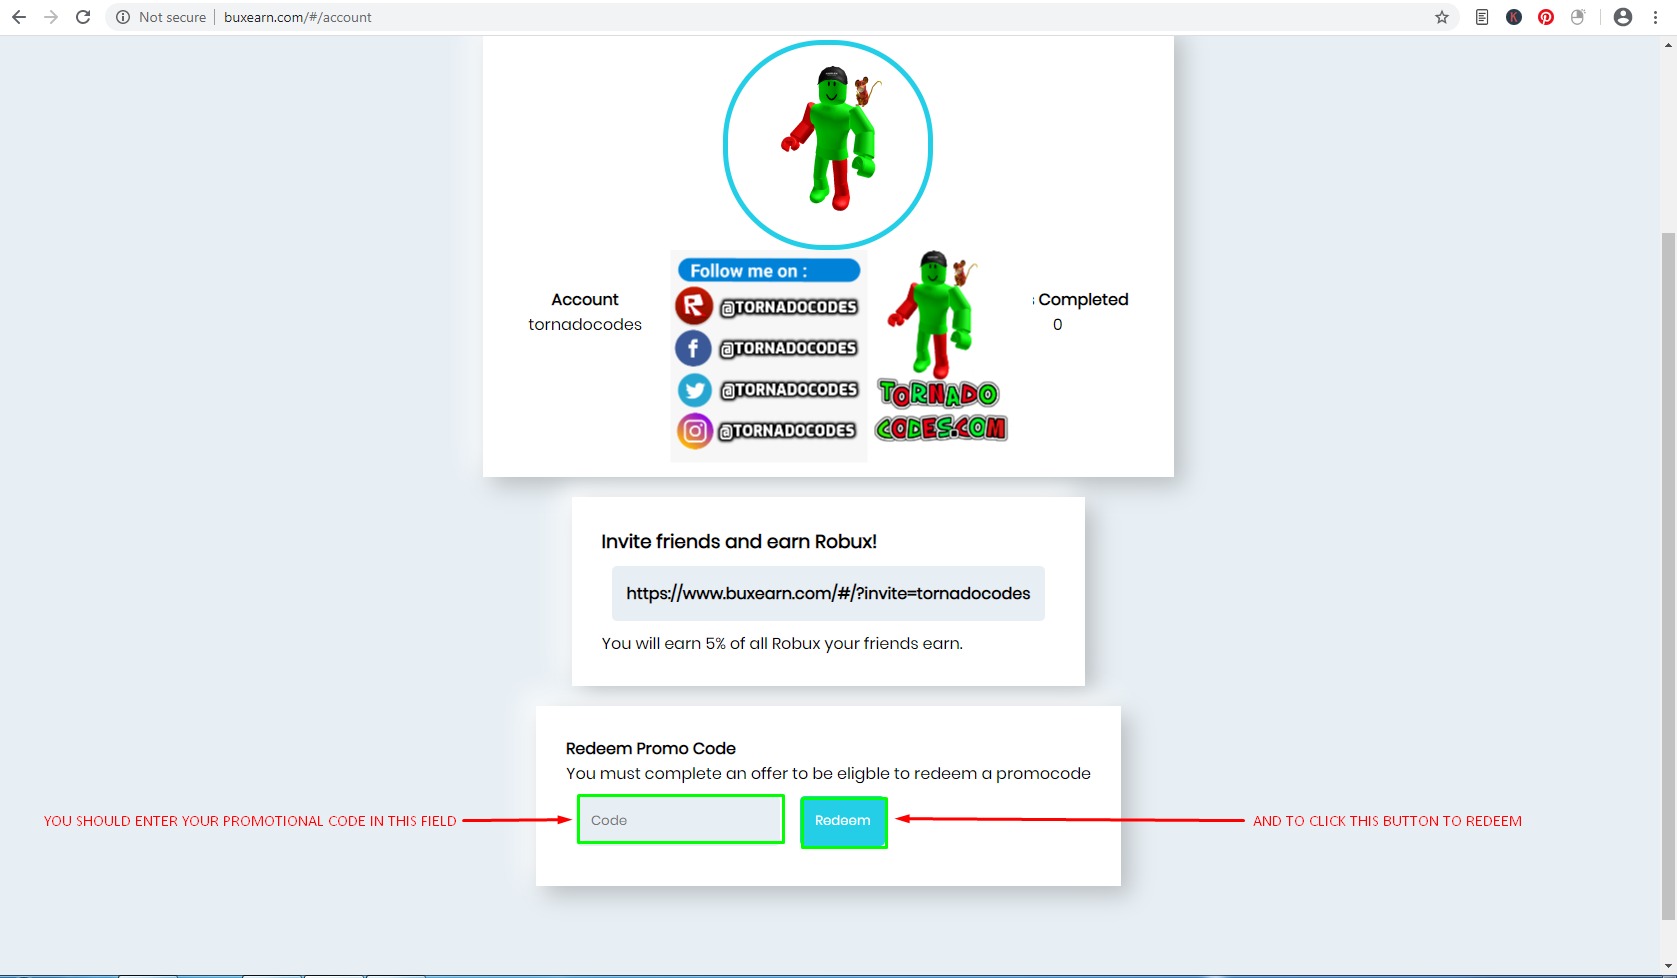Click the browser back arrow

click(19, 17)
